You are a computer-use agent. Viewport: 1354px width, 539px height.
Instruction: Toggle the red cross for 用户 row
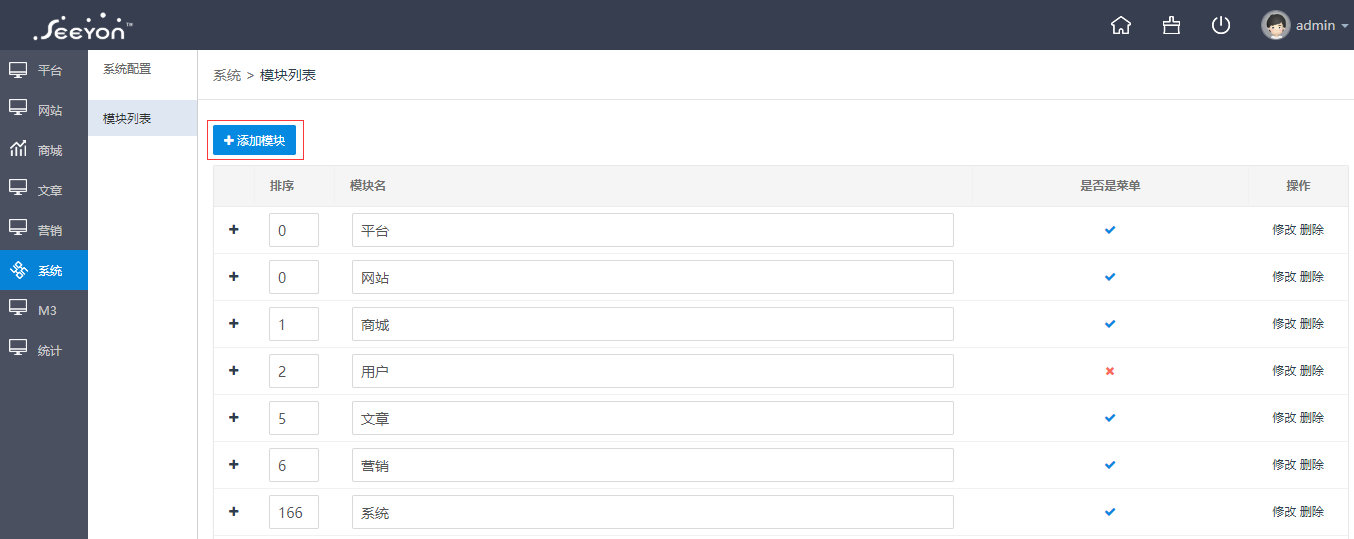click(1110, 371)
